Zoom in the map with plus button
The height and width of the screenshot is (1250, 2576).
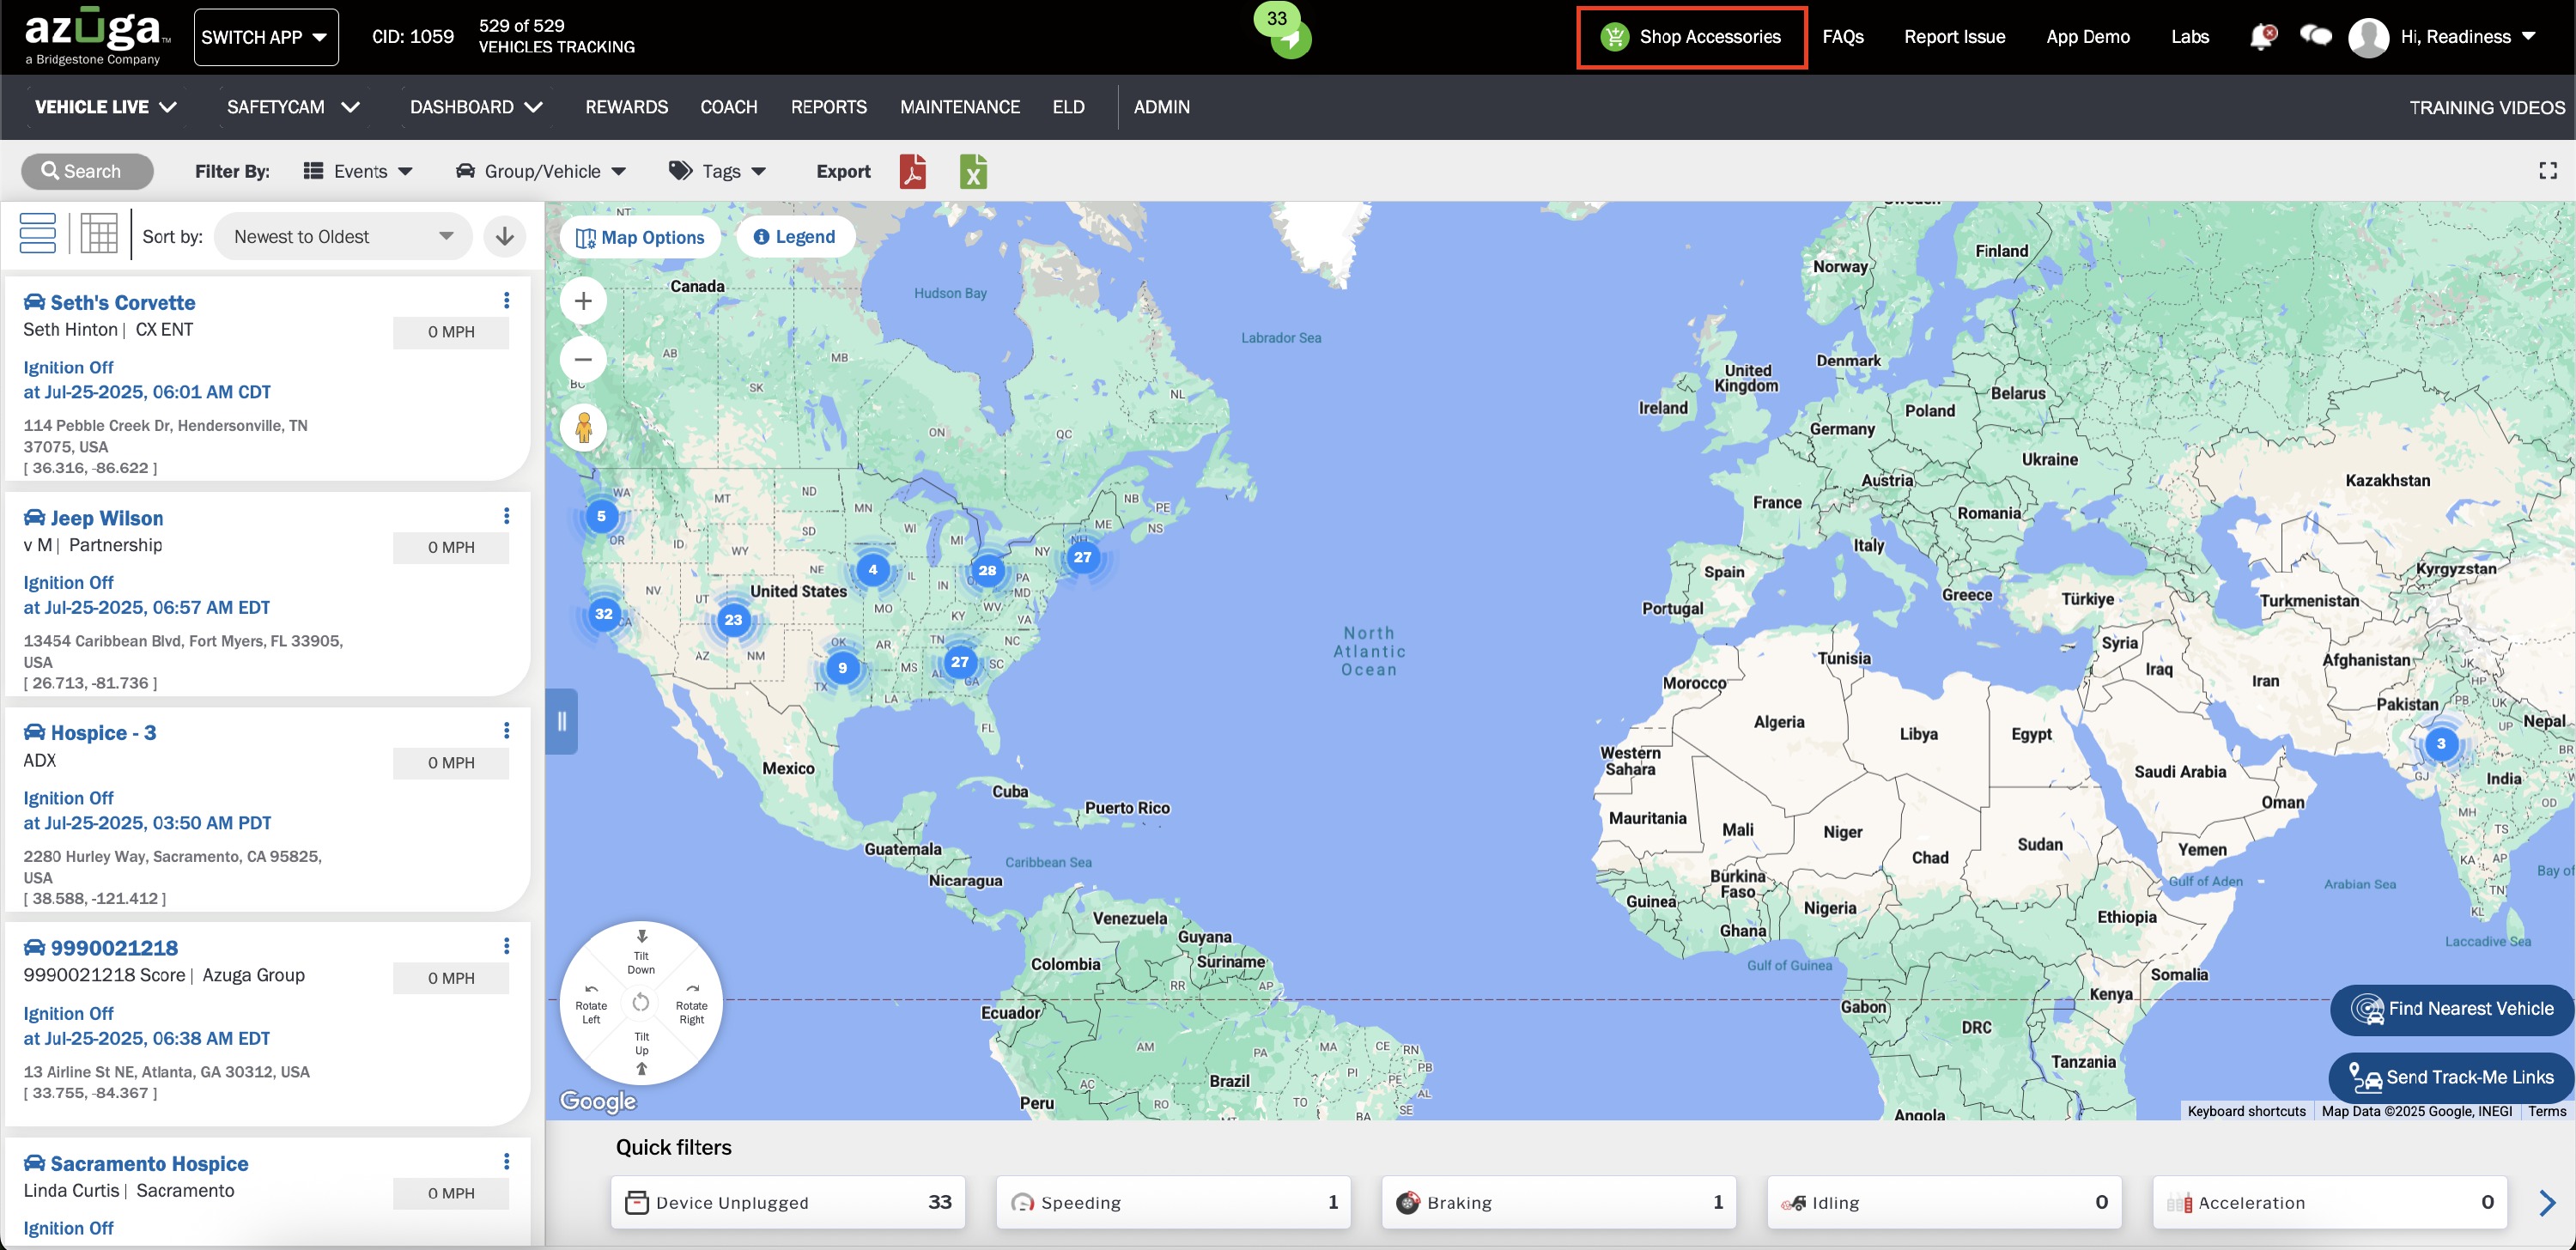(x=584, y=301)
